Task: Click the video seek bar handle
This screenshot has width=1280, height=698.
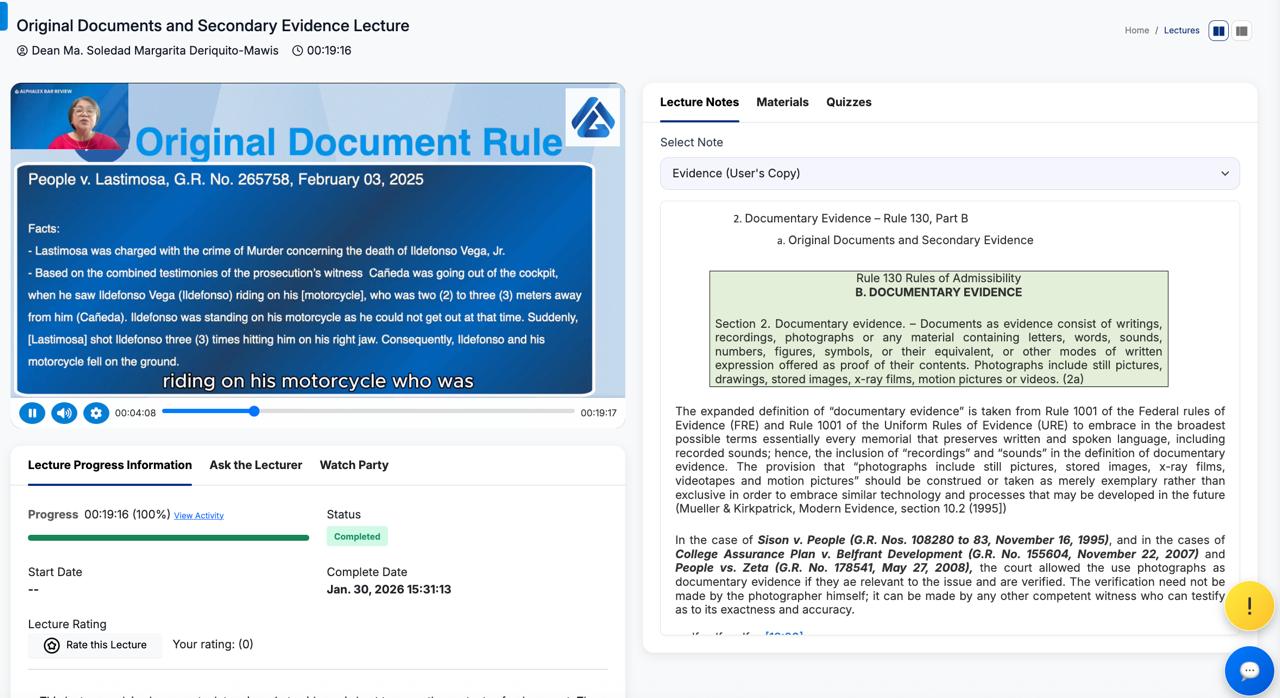Action: click(254, 411)
